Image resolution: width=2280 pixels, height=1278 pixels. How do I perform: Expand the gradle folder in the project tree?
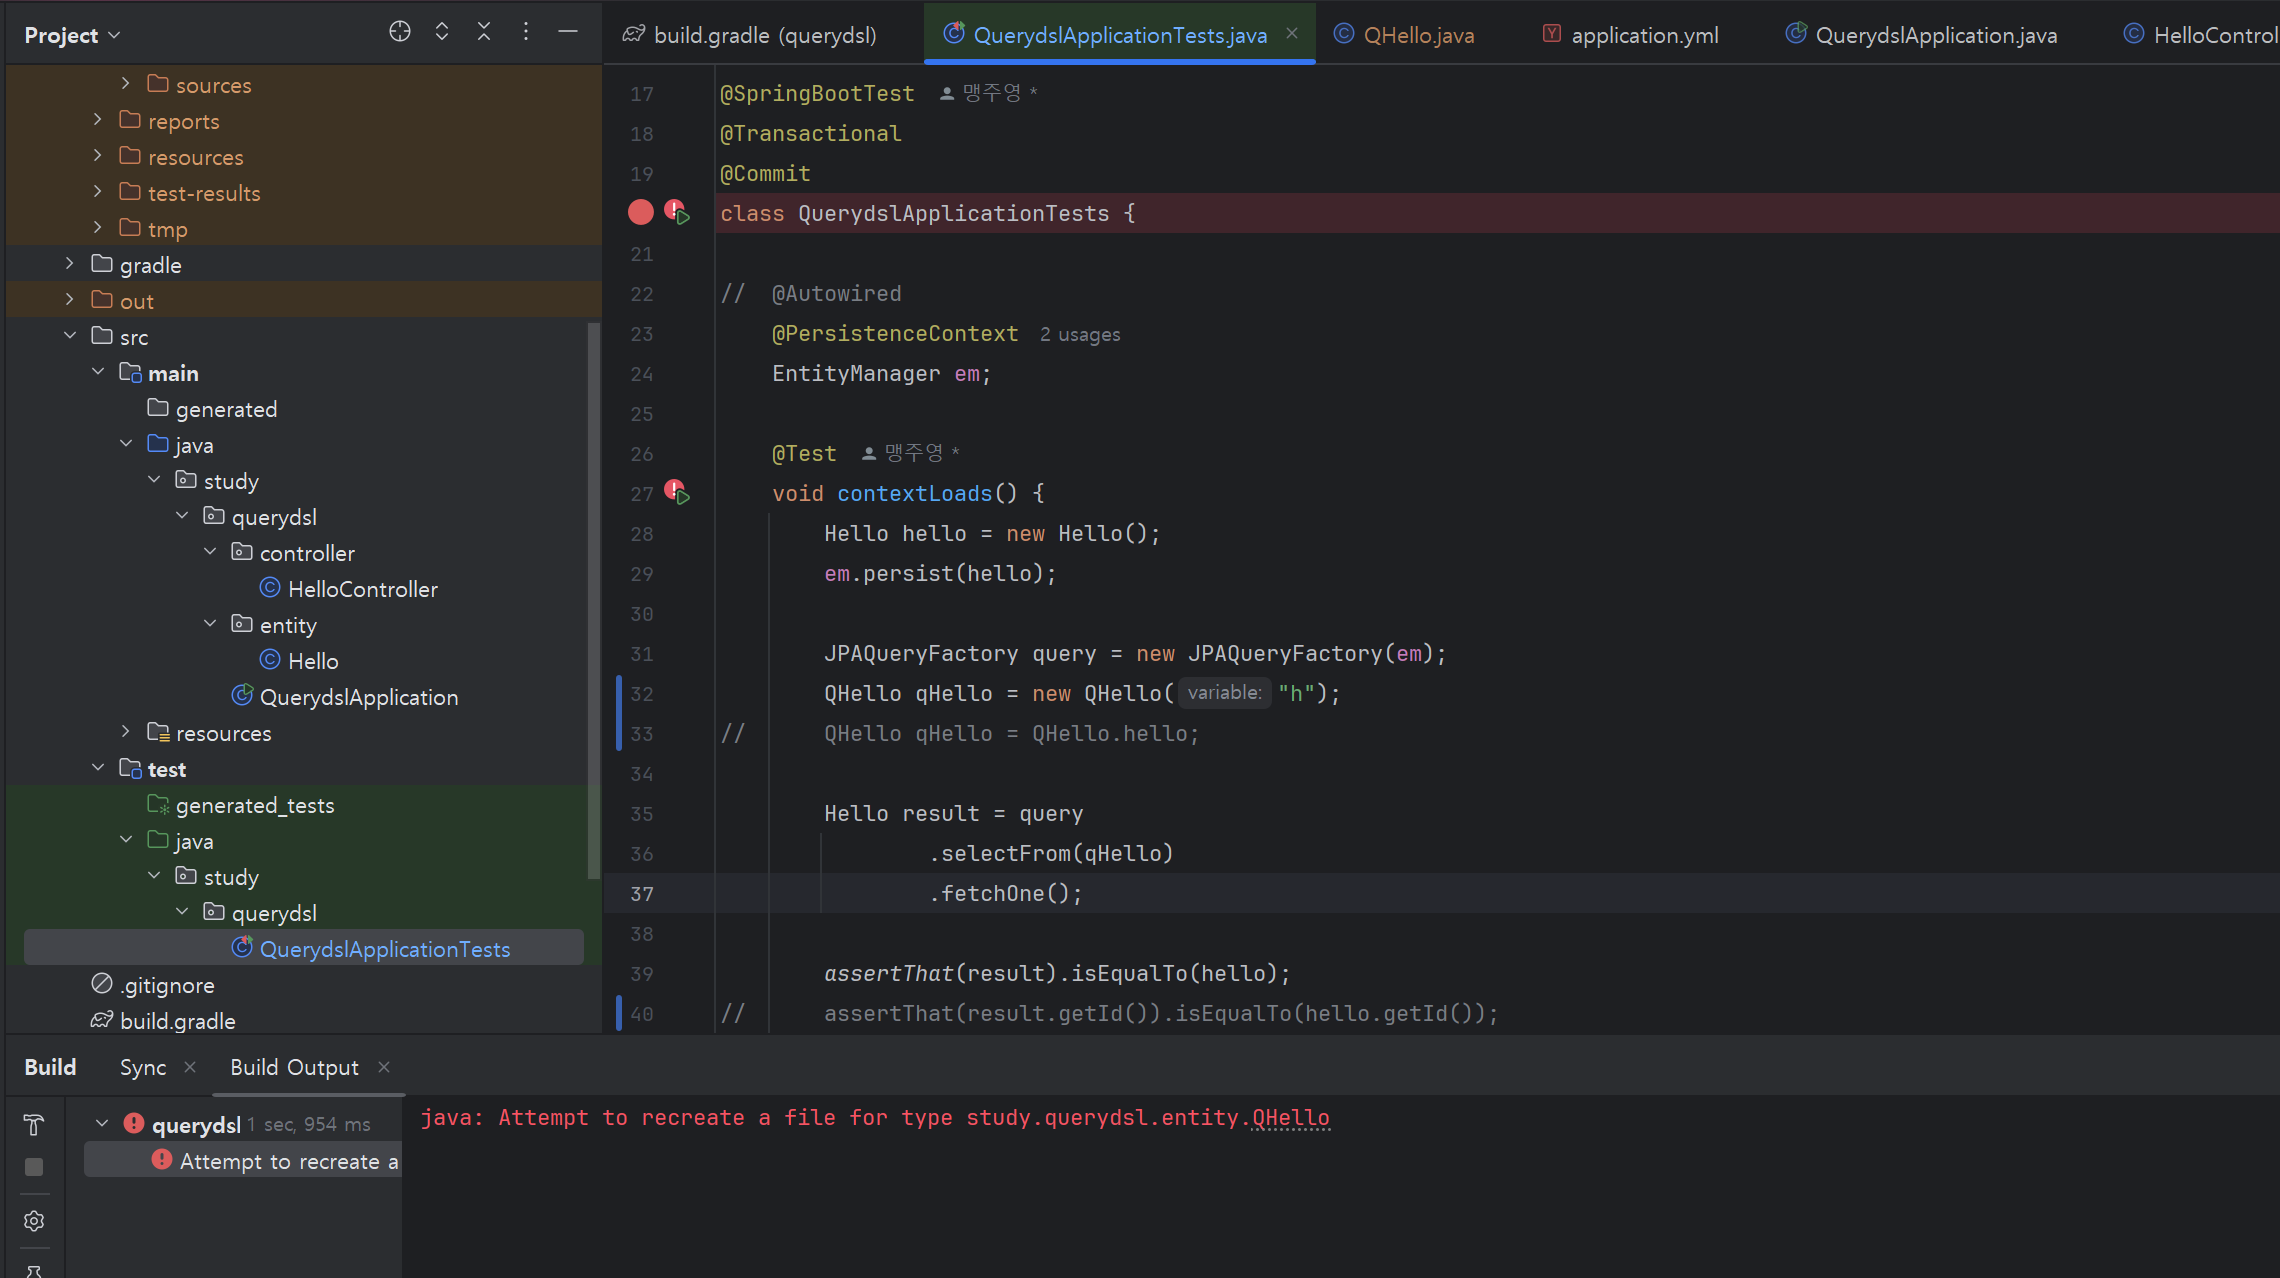pos(69,264)
